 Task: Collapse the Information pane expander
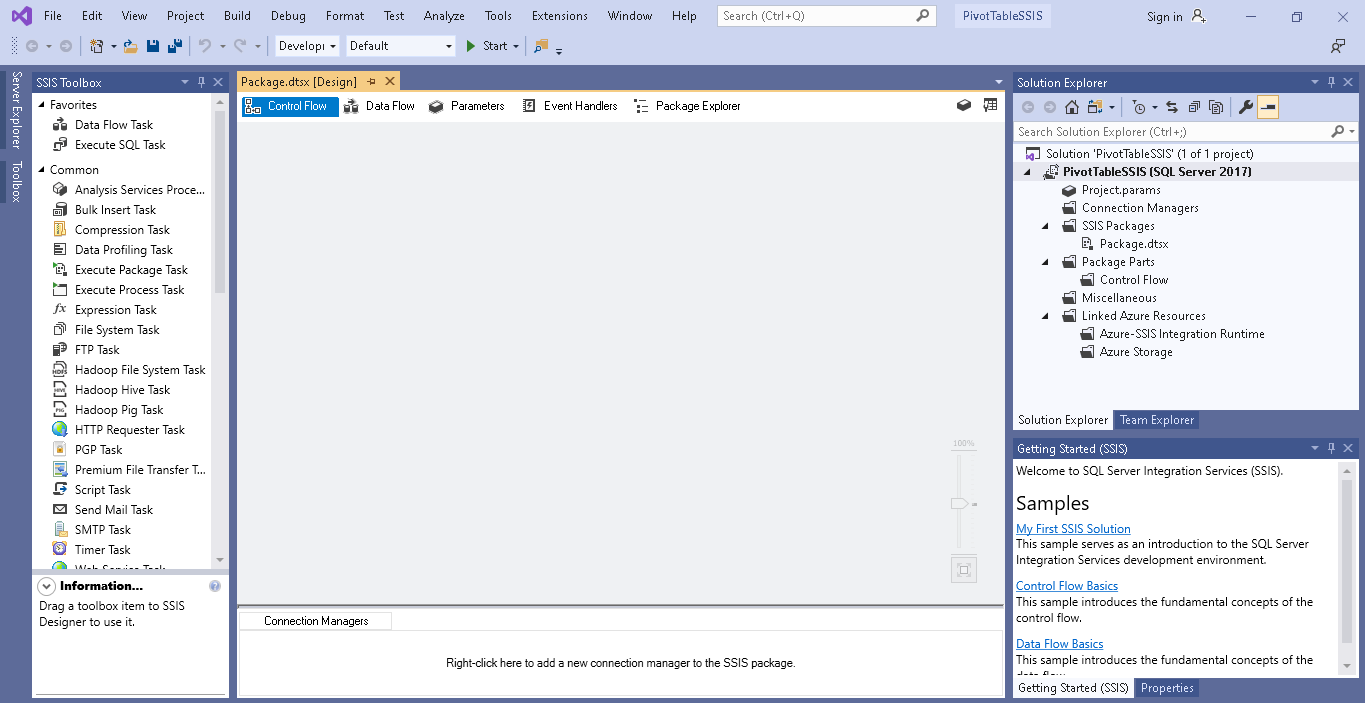tap(47, 586)
